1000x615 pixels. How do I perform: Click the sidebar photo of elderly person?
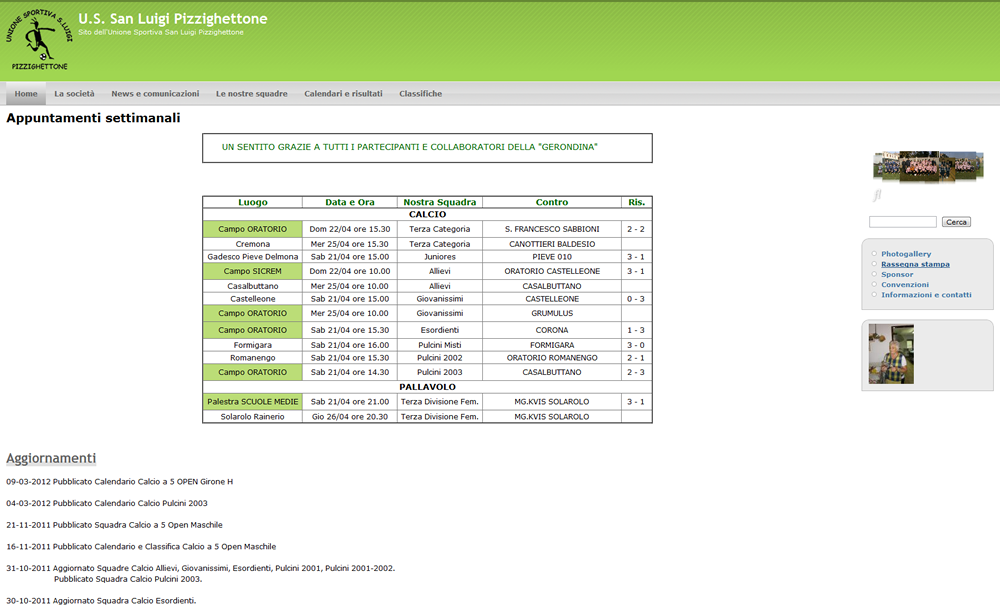click(x=891, y=354)
